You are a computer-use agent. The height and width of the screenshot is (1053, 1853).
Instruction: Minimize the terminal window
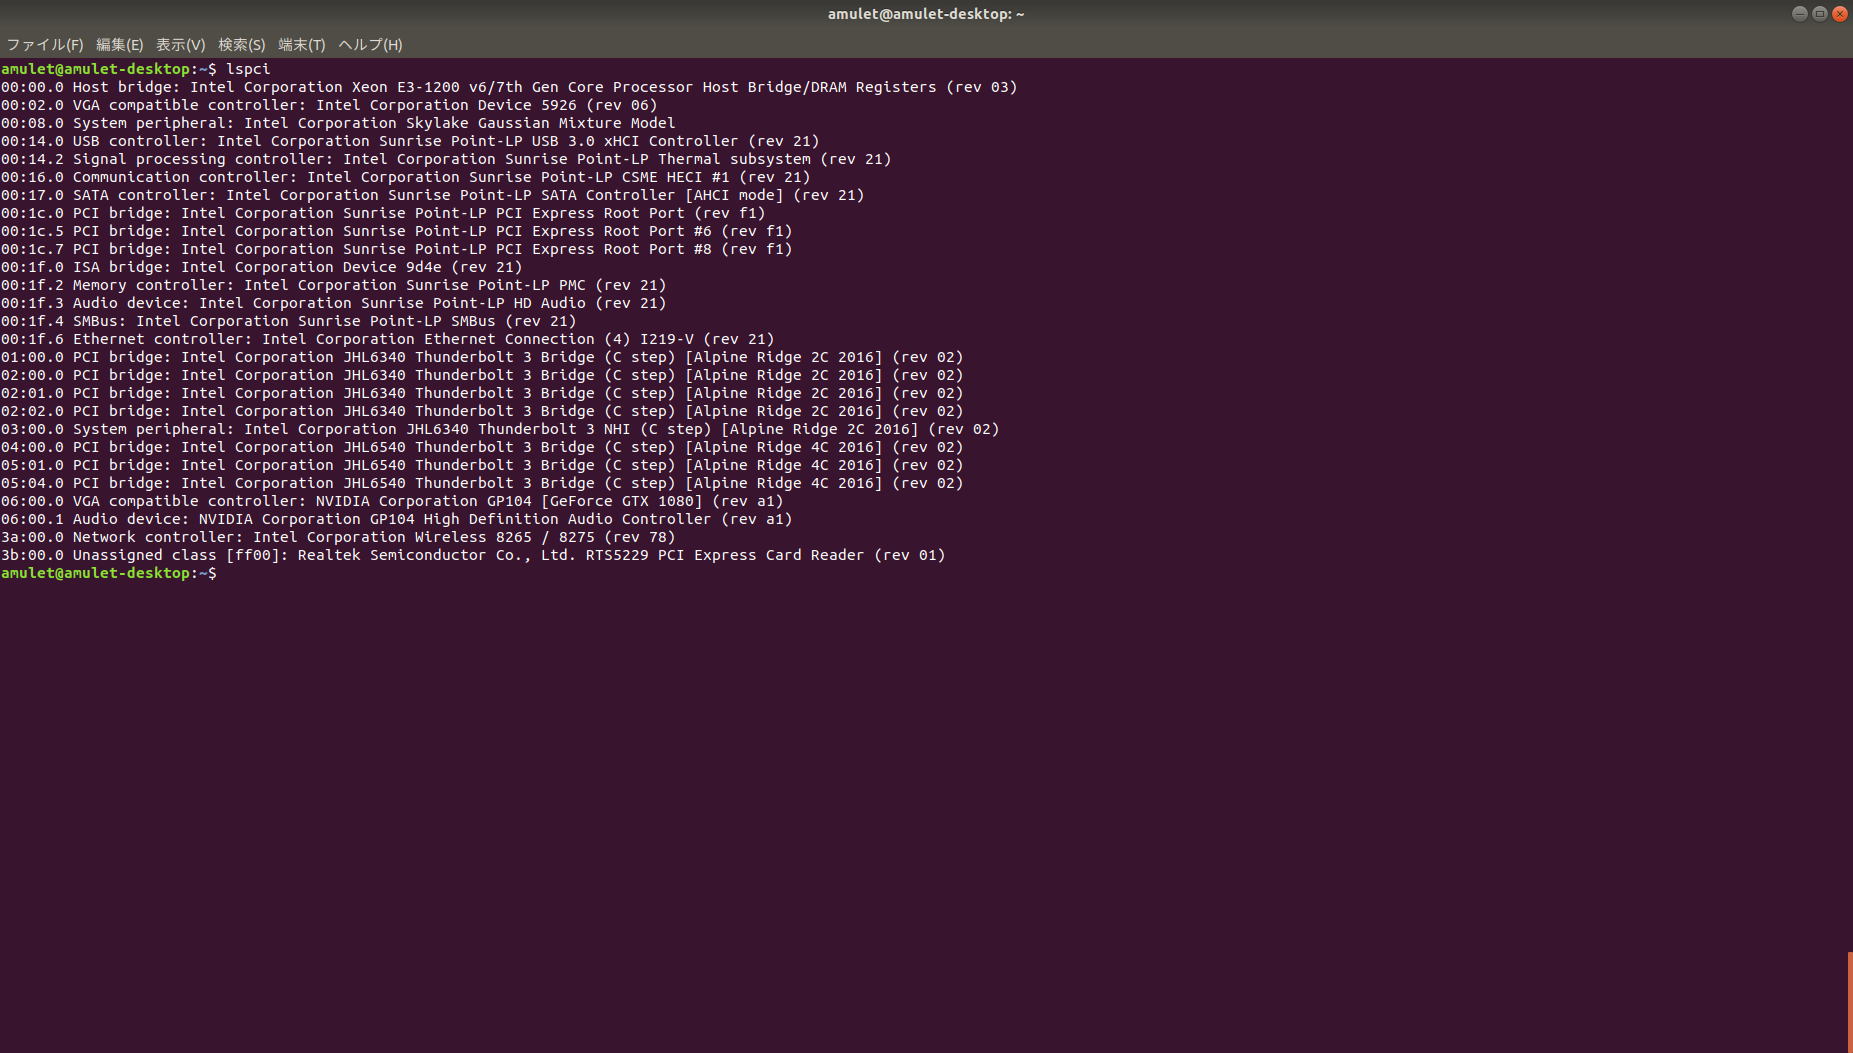click(1799, 14)
